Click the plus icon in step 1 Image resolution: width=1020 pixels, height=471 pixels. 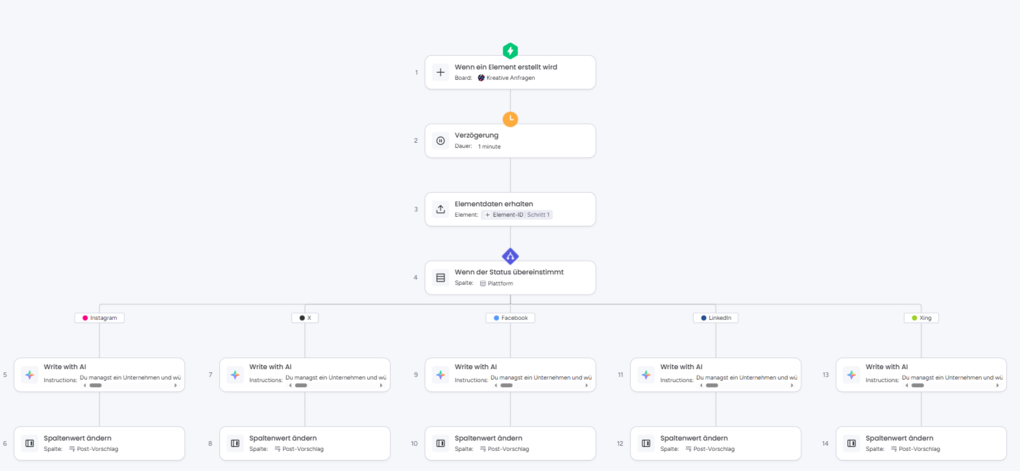tap(440, 72)
